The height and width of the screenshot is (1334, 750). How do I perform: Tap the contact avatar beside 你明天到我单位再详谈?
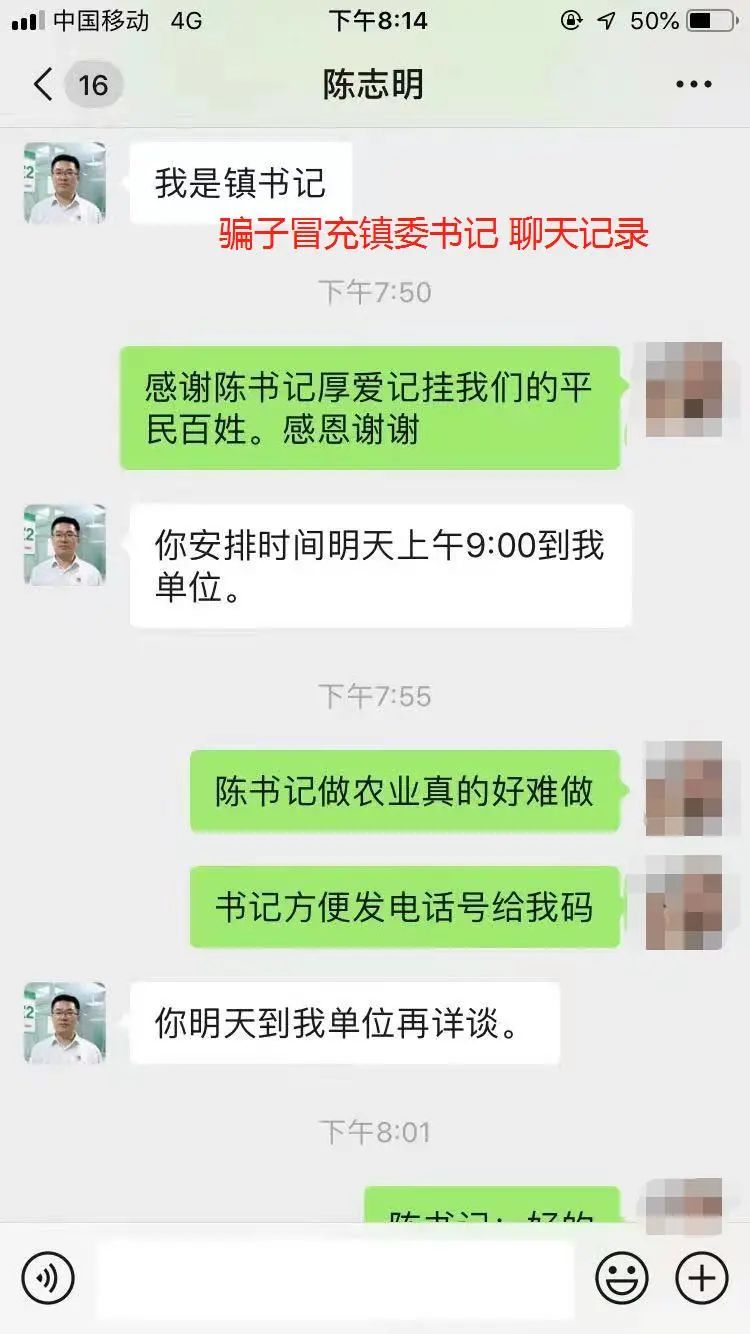[65, 1023]
